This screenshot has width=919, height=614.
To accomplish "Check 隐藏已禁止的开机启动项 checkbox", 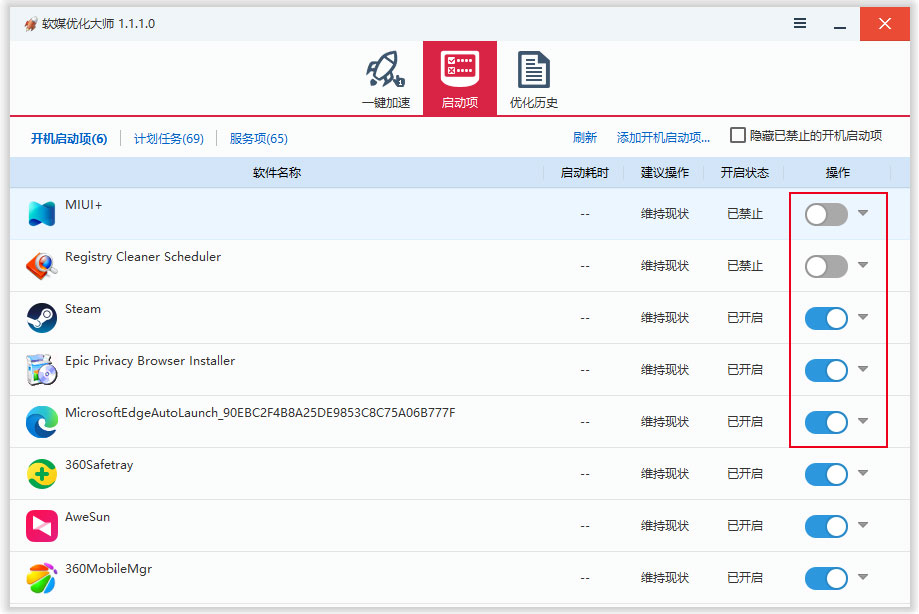I will pos(738,135).
